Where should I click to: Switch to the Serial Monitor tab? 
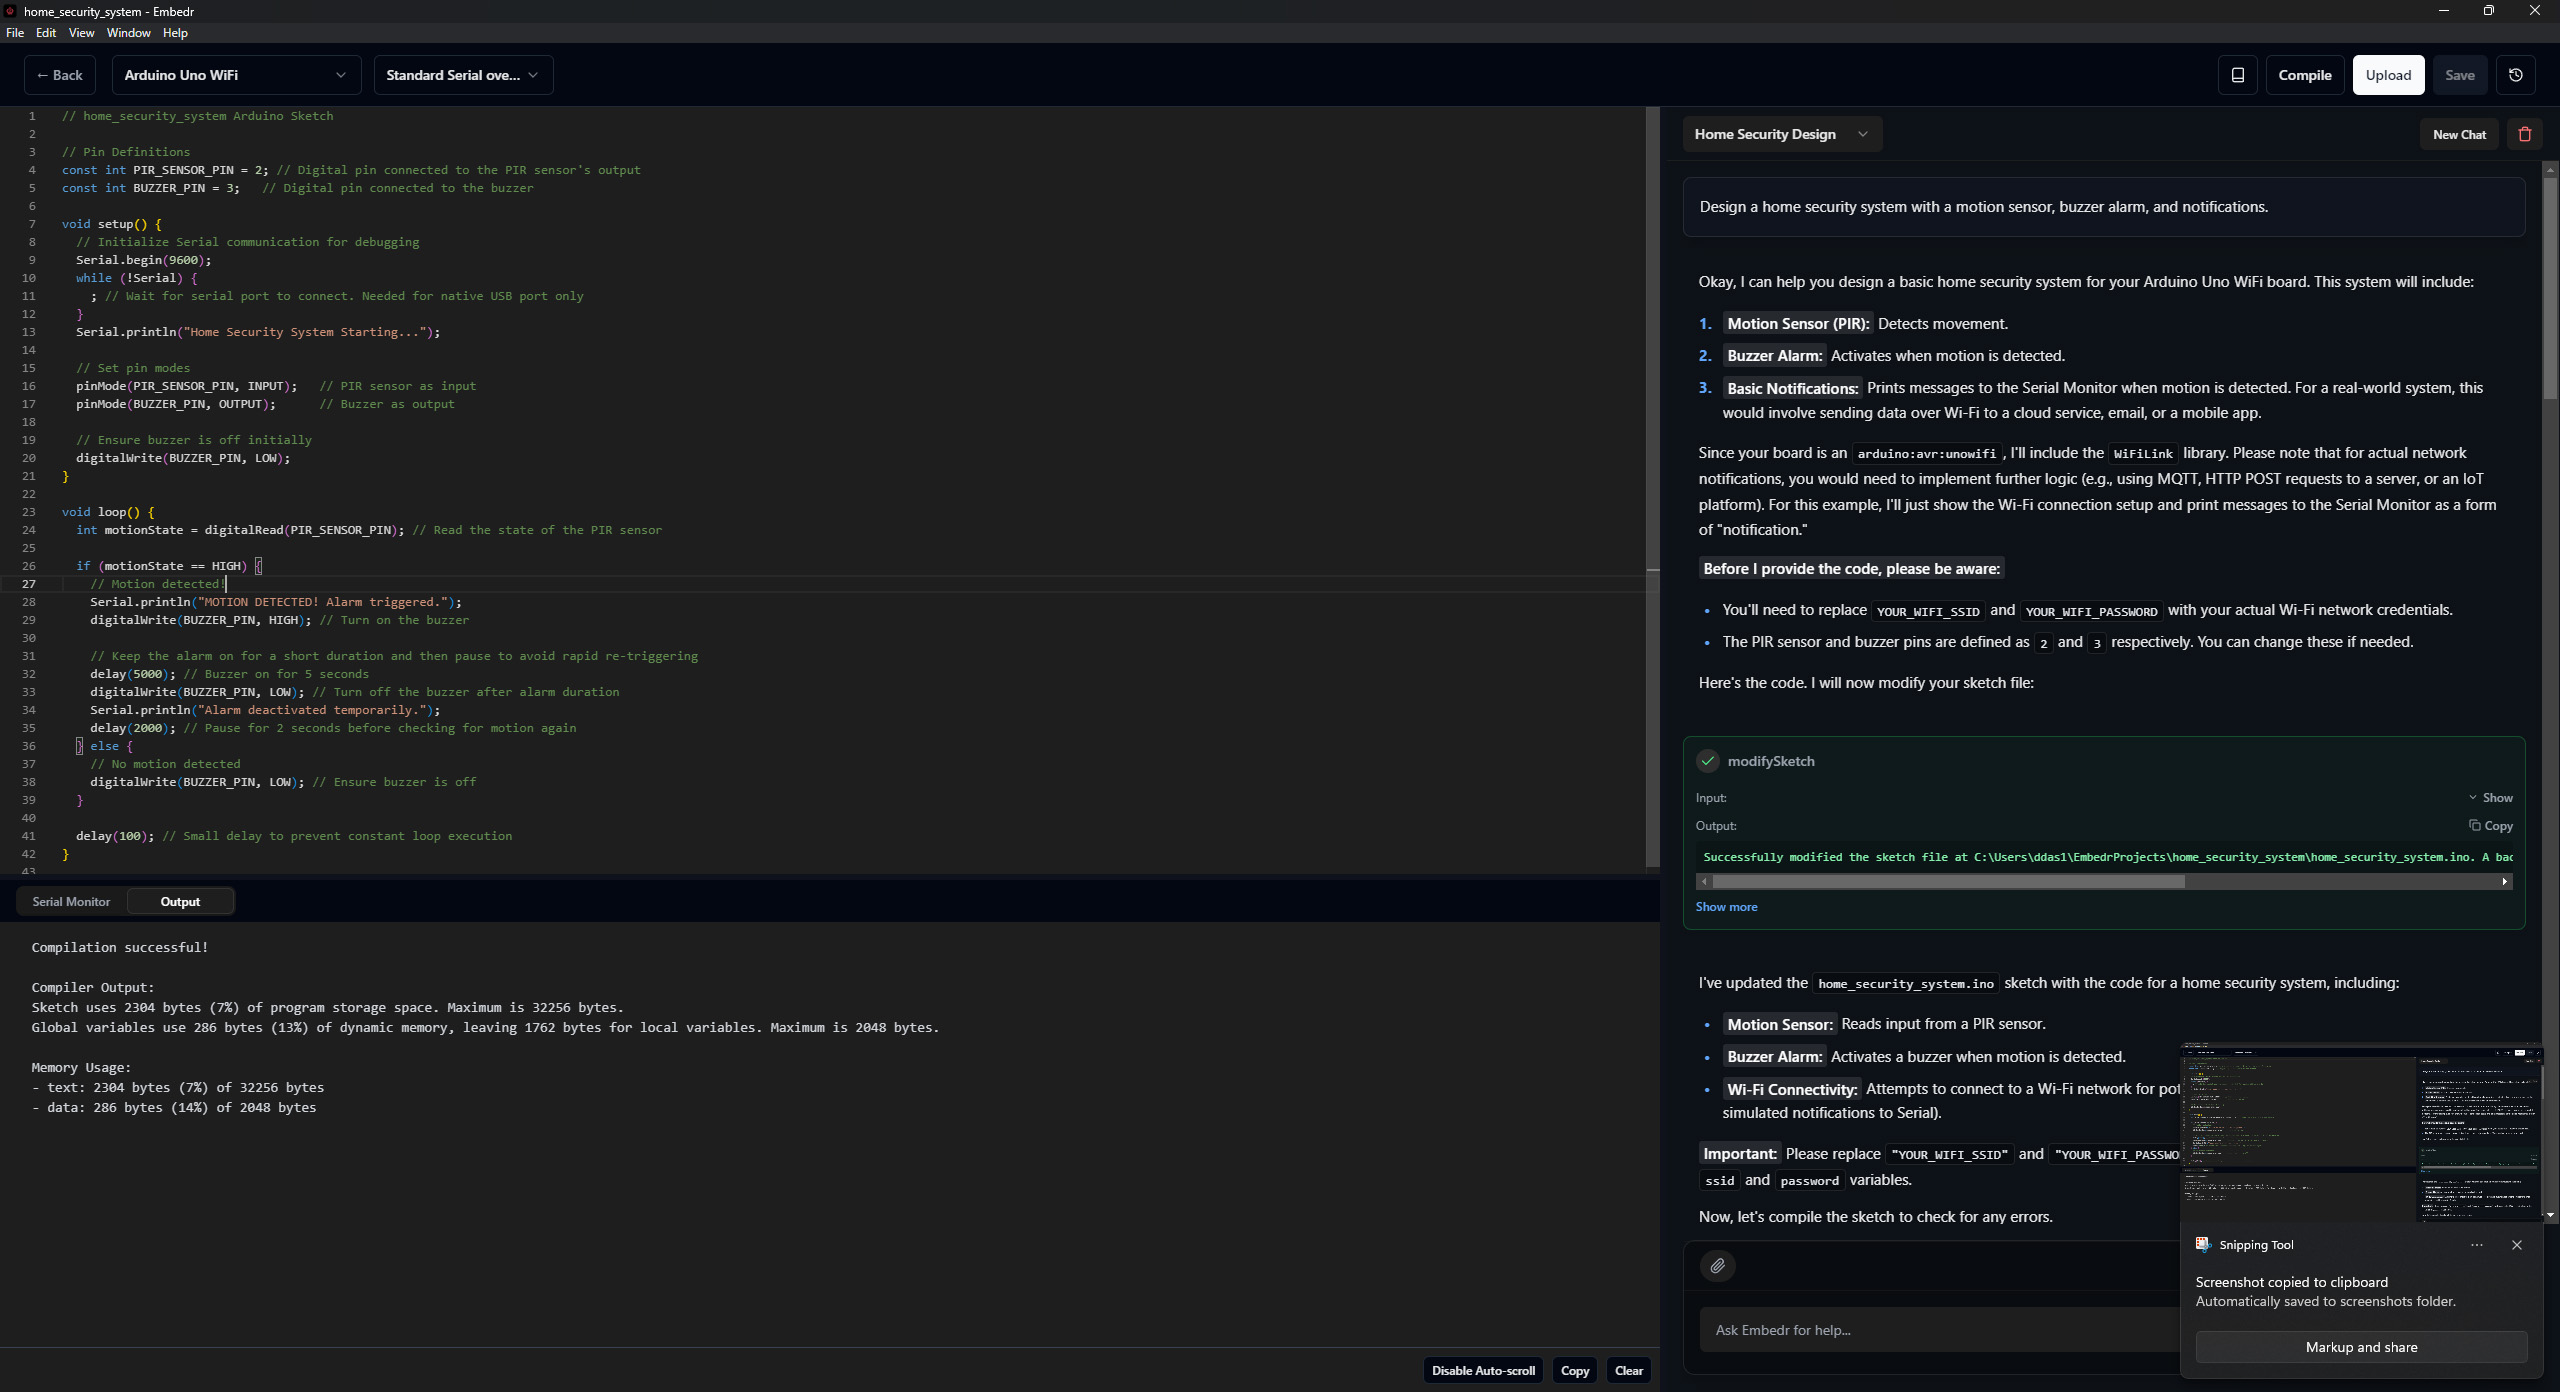point(71,902)
